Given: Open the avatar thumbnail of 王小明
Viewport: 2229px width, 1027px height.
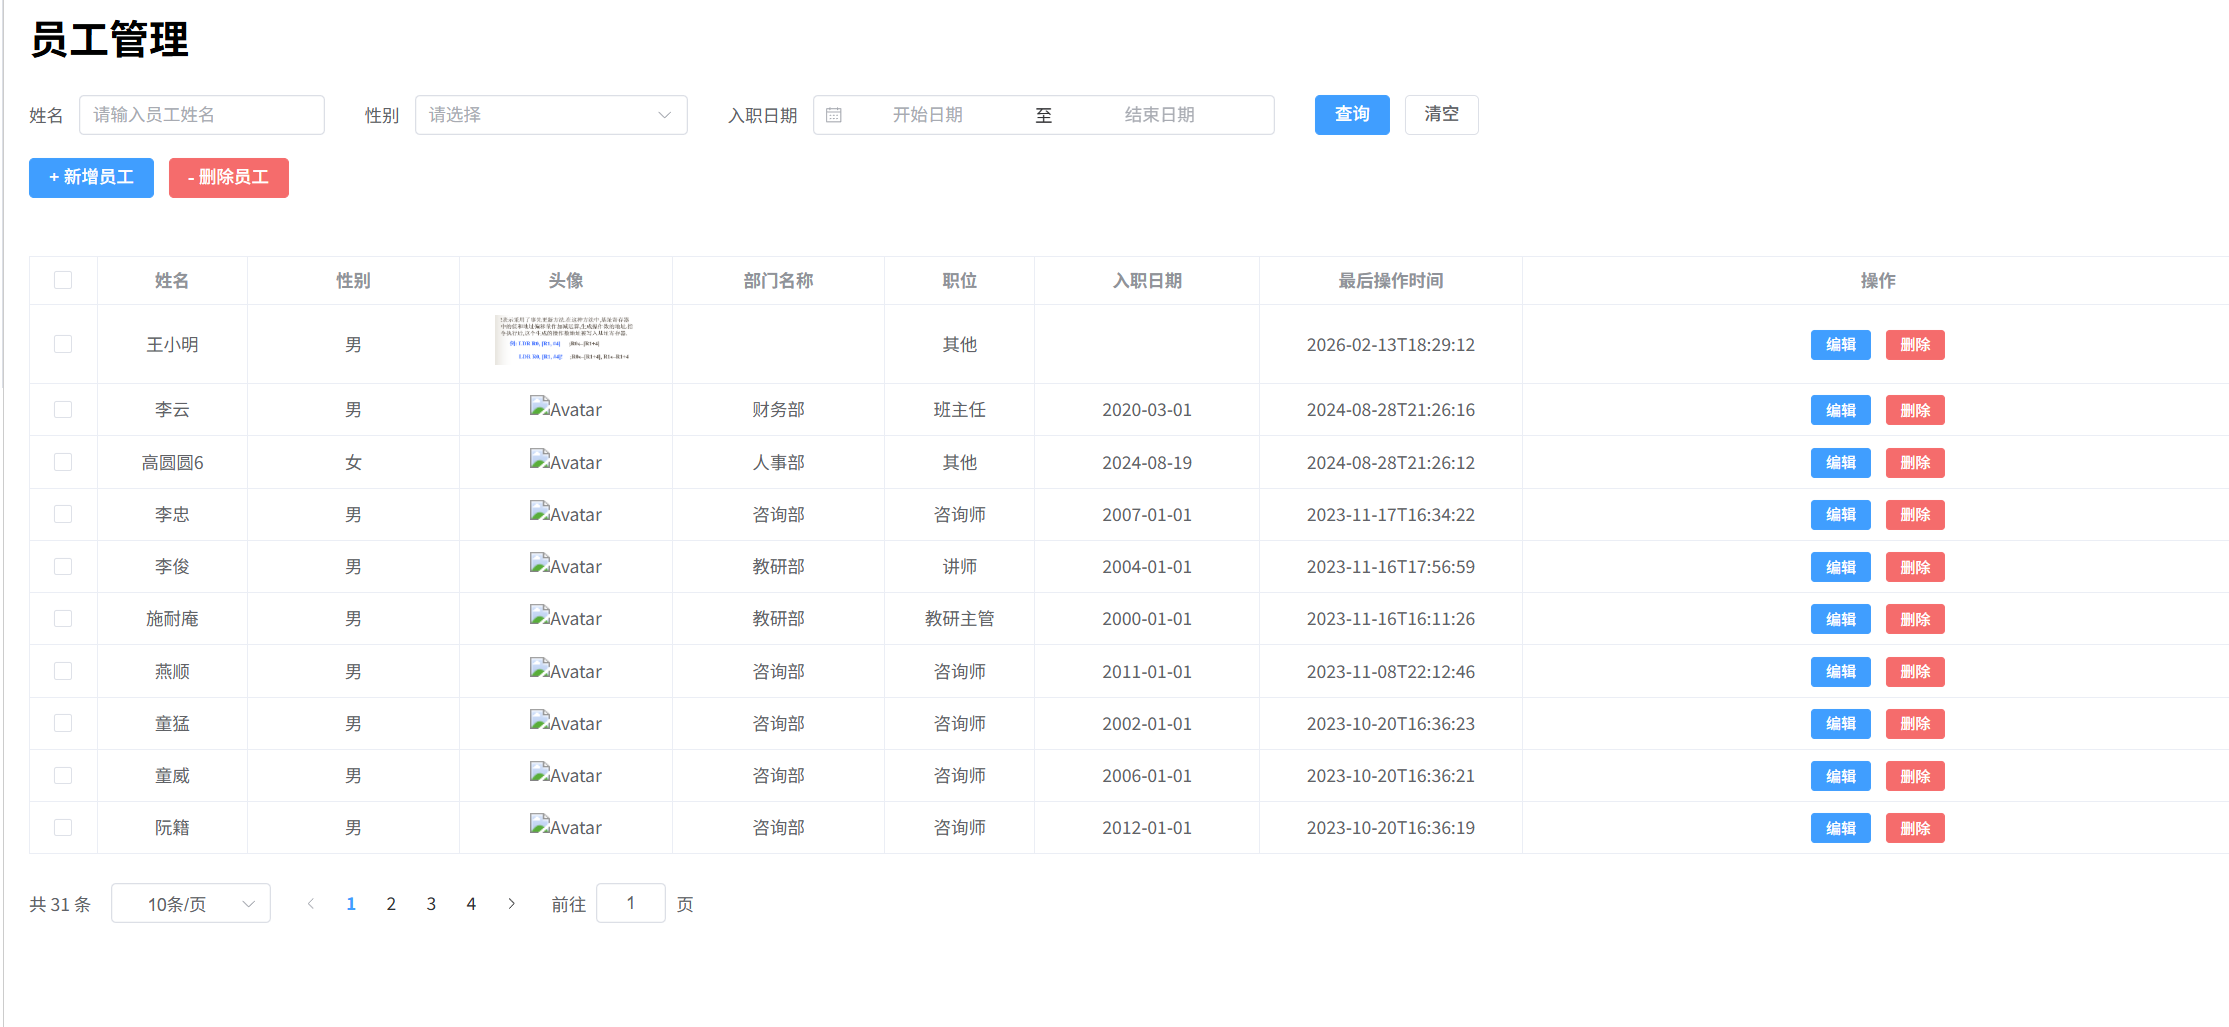Looking at the screenshot, I should coord(565,341).
